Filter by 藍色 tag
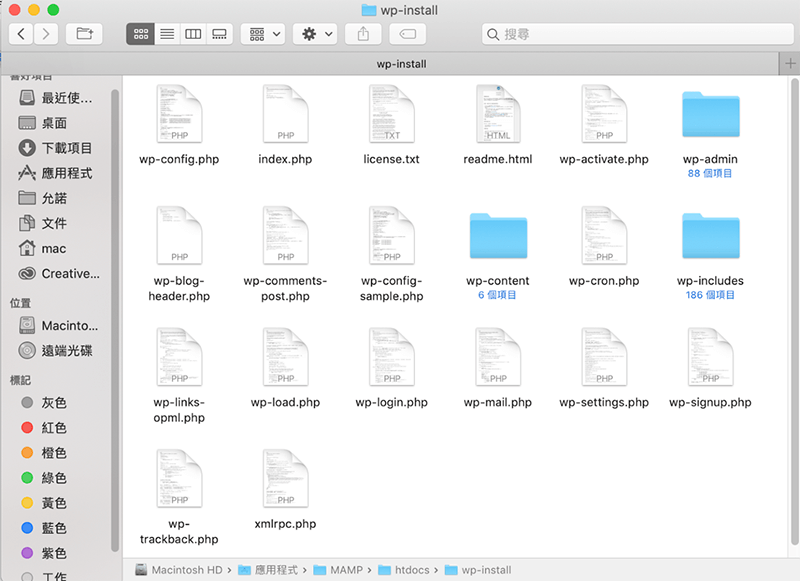800x581 pixels. (x=44, y=528)
